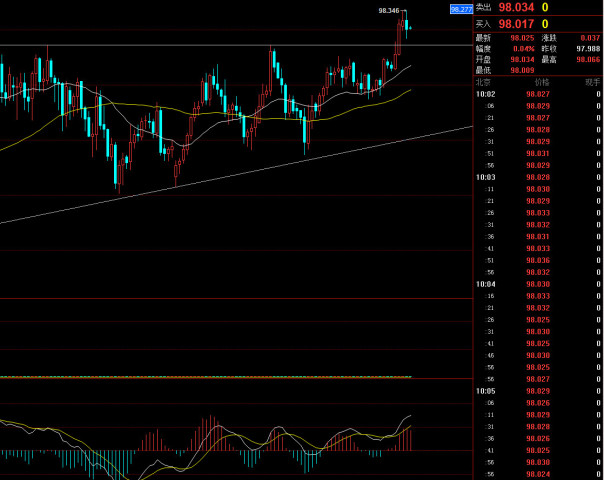Click the 买入 buy price 98.017
Viewport: 604px width, 480px height.
(x=517, y=23)
